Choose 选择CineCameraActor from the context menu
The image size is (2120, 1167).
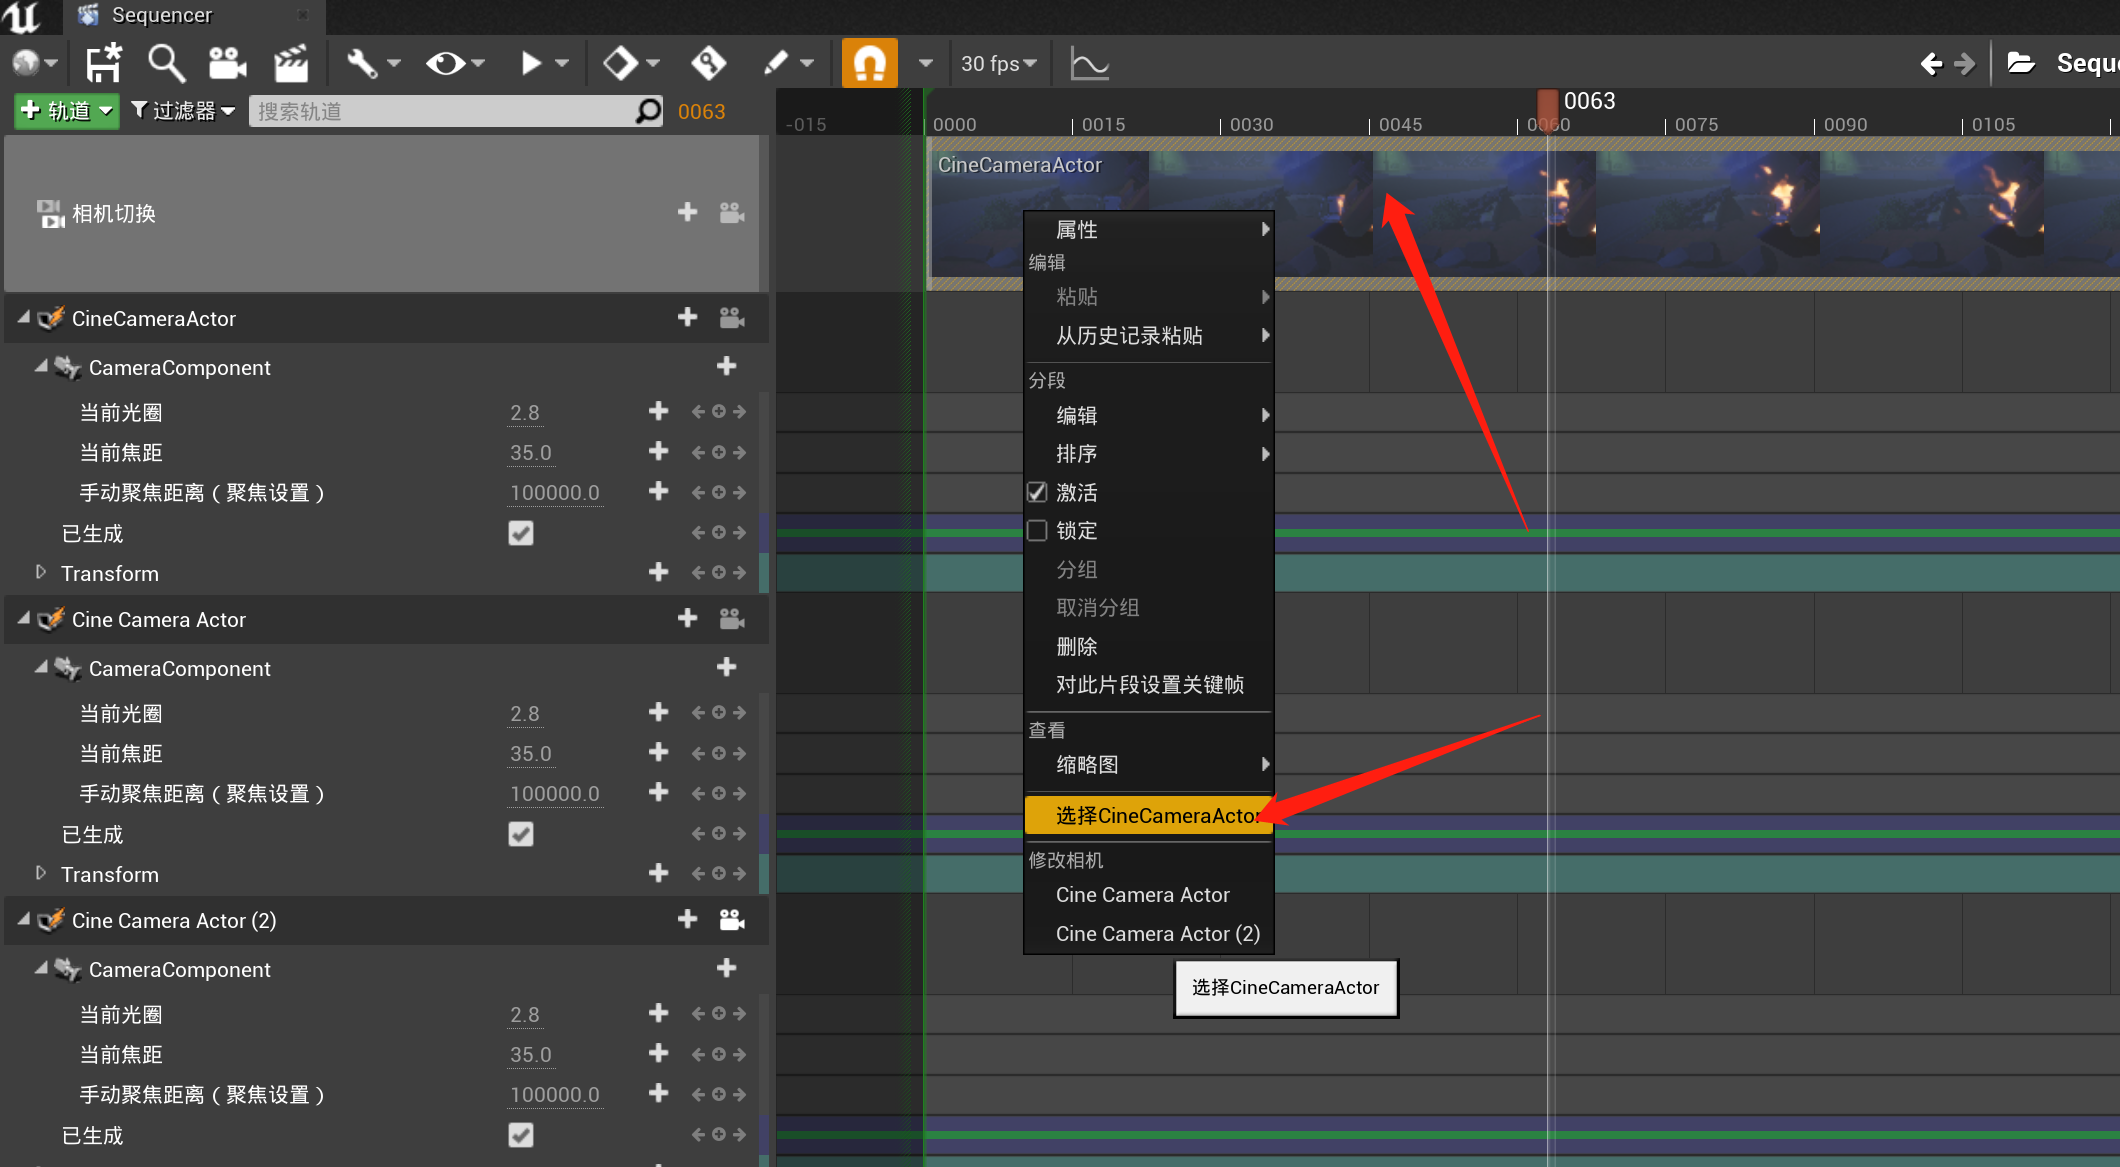click(1148, 815)
